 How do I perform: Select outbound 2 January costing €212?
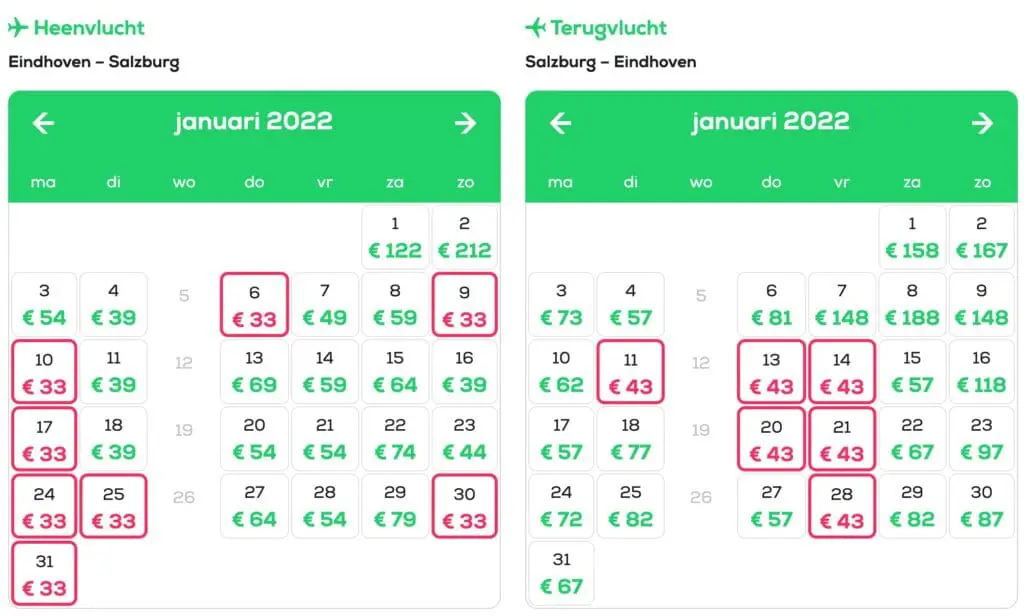click(x=464, y=237)
